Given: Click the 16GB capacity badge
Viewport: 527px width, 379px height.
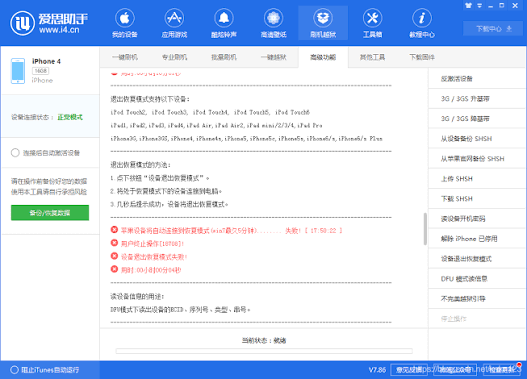Looking at the screenshot, I should point(41,71).
